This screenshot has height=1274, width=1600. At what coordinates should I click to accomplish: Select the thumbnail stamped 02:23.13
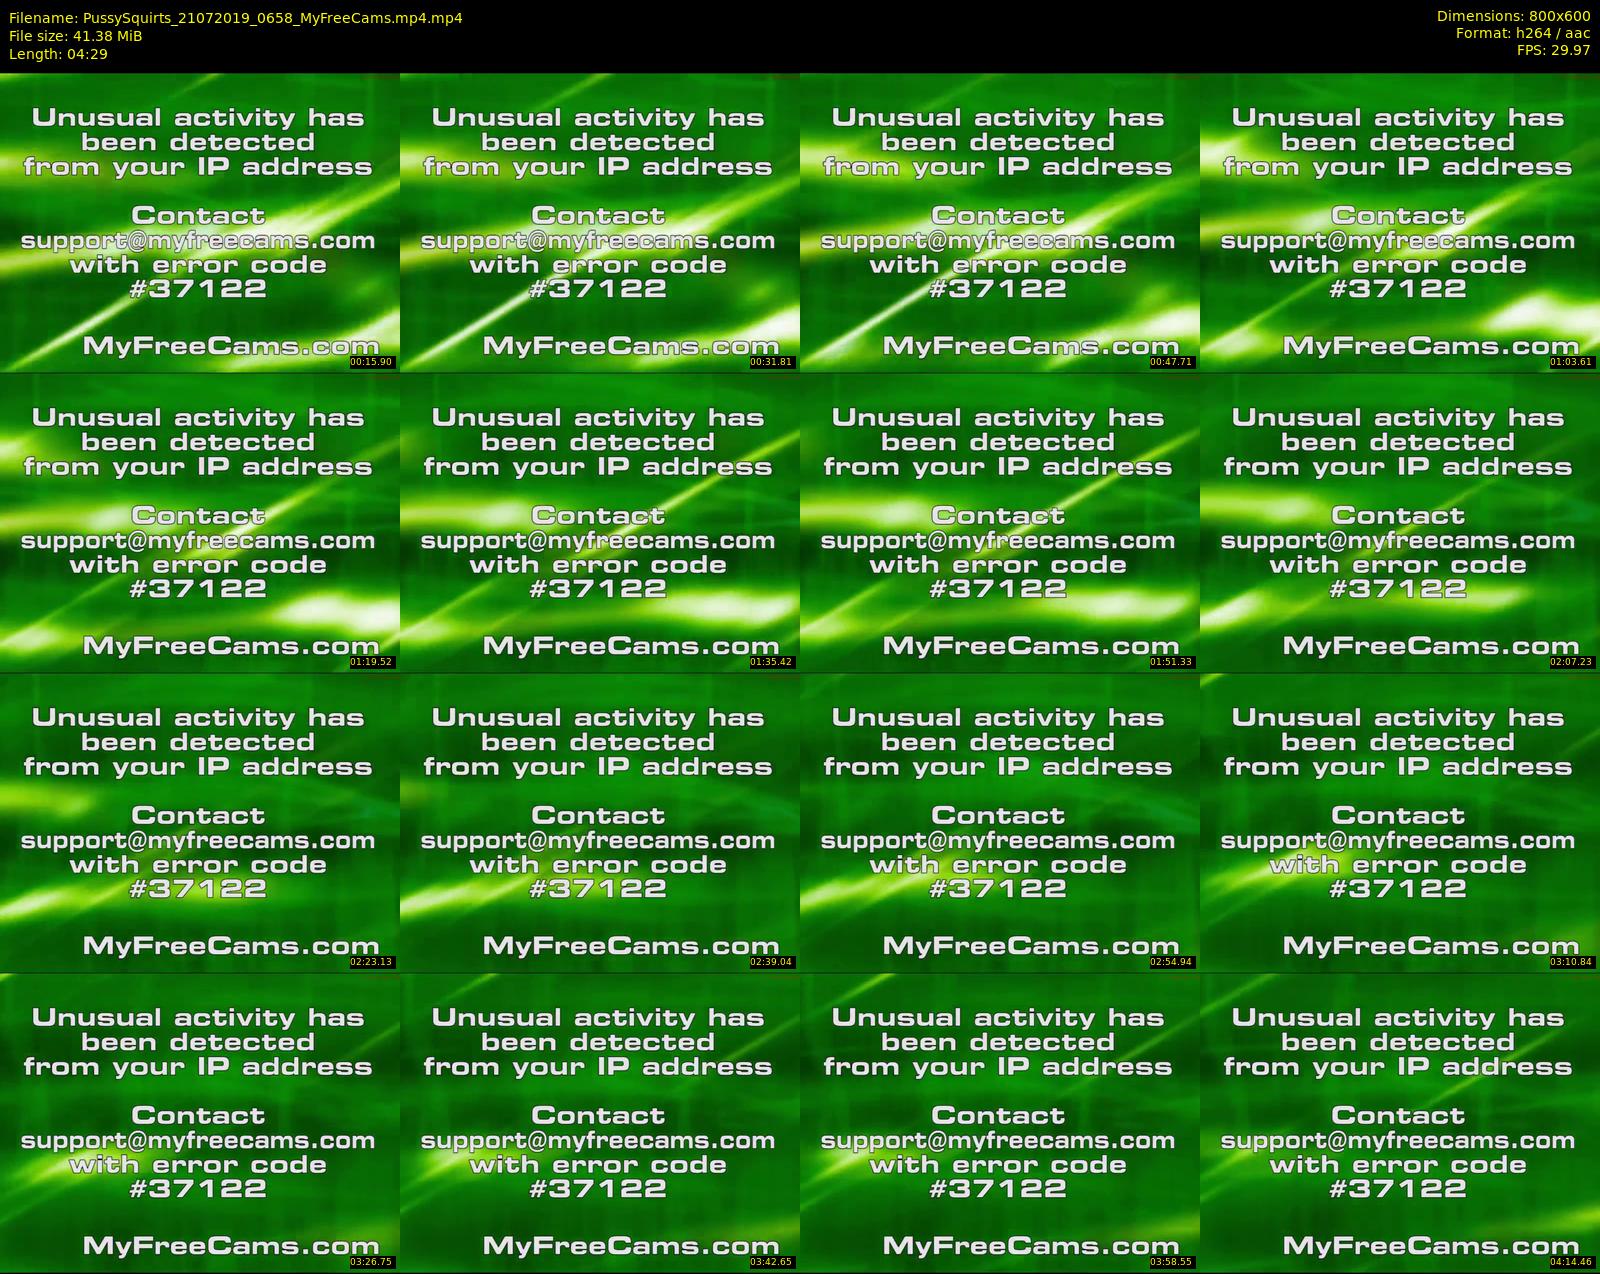pos(200,822)
